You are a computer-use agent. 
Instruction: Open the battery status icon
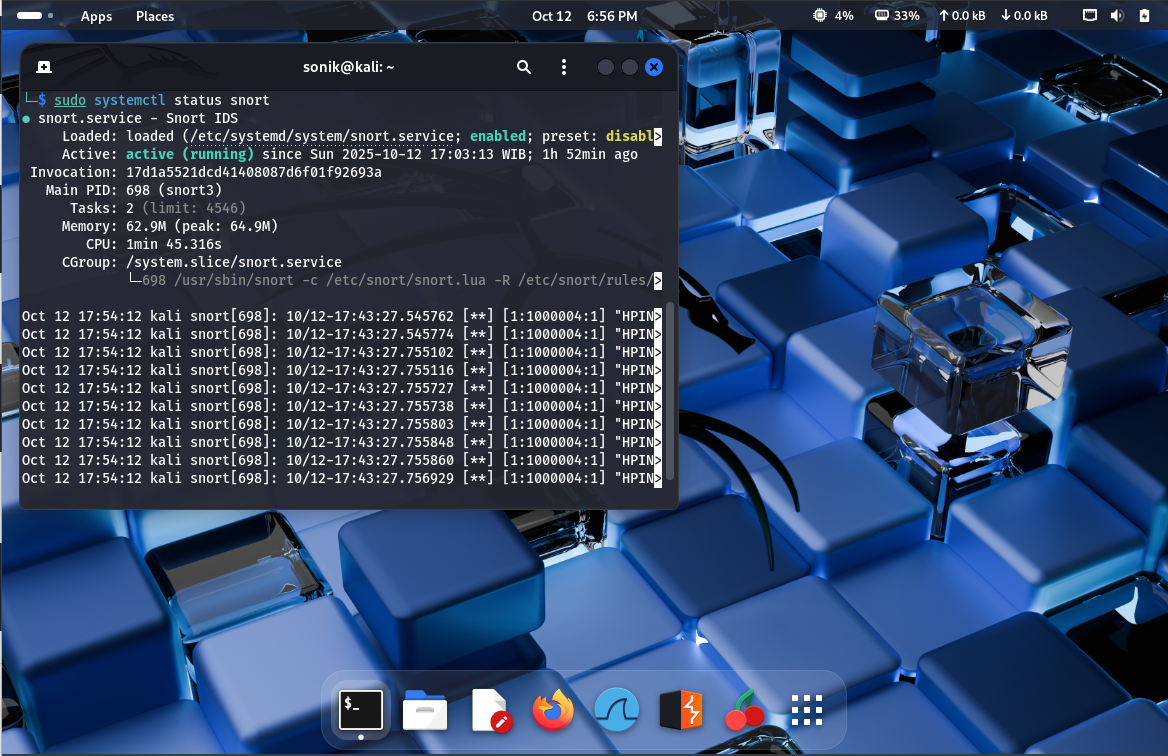pyautogui.click(x=1144, y=15)
